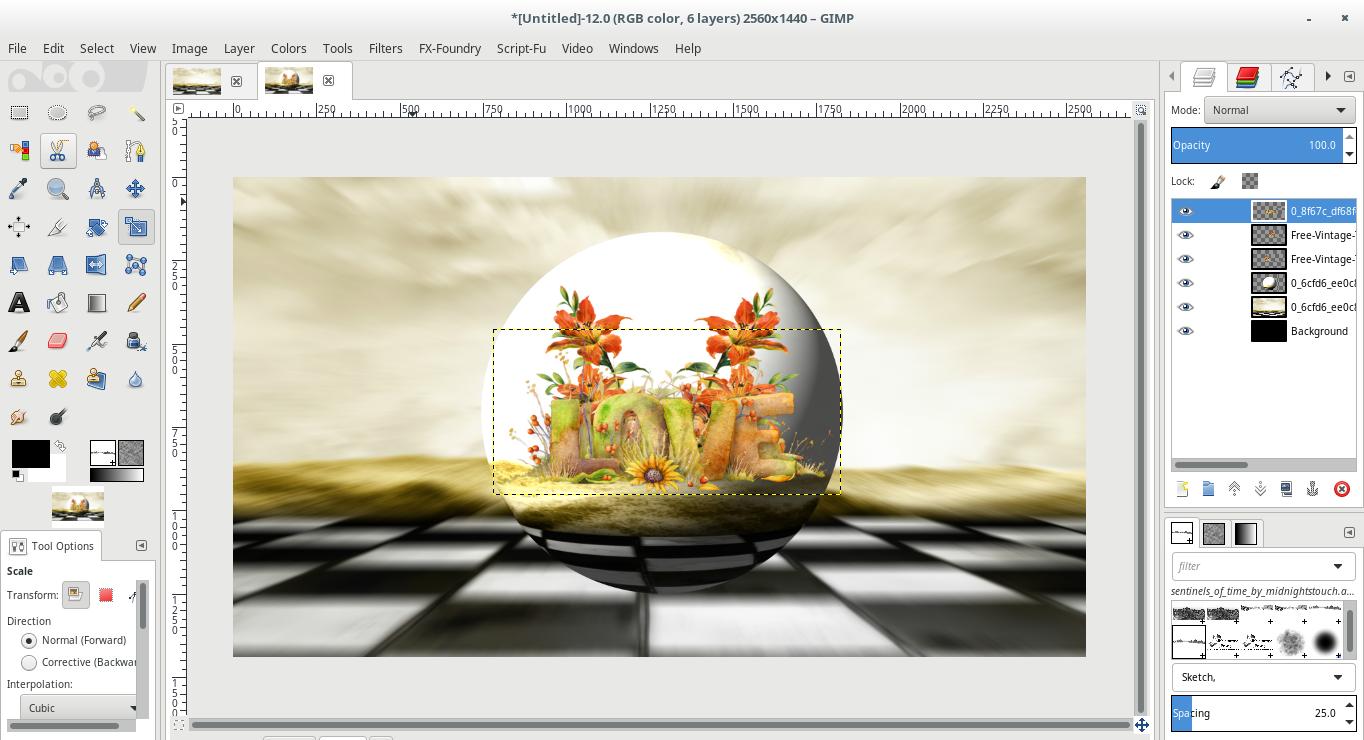The width and height of the screenshot is (1364, 740).
Task: Click the Opacity slider in the Layers panel
Action: [x=1257, y=145]
